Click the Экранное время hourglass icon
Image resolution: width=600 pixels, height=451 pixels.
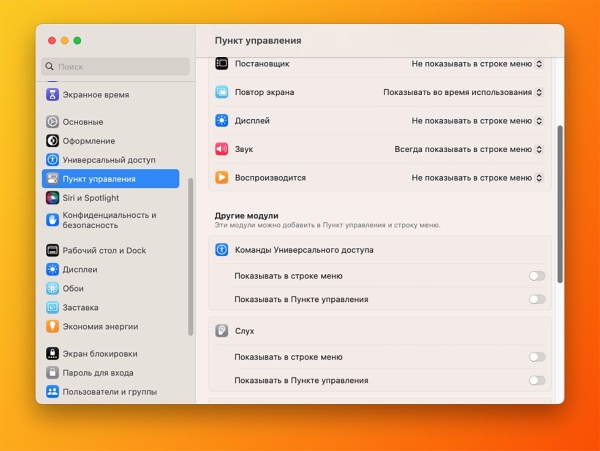(53, 95)
